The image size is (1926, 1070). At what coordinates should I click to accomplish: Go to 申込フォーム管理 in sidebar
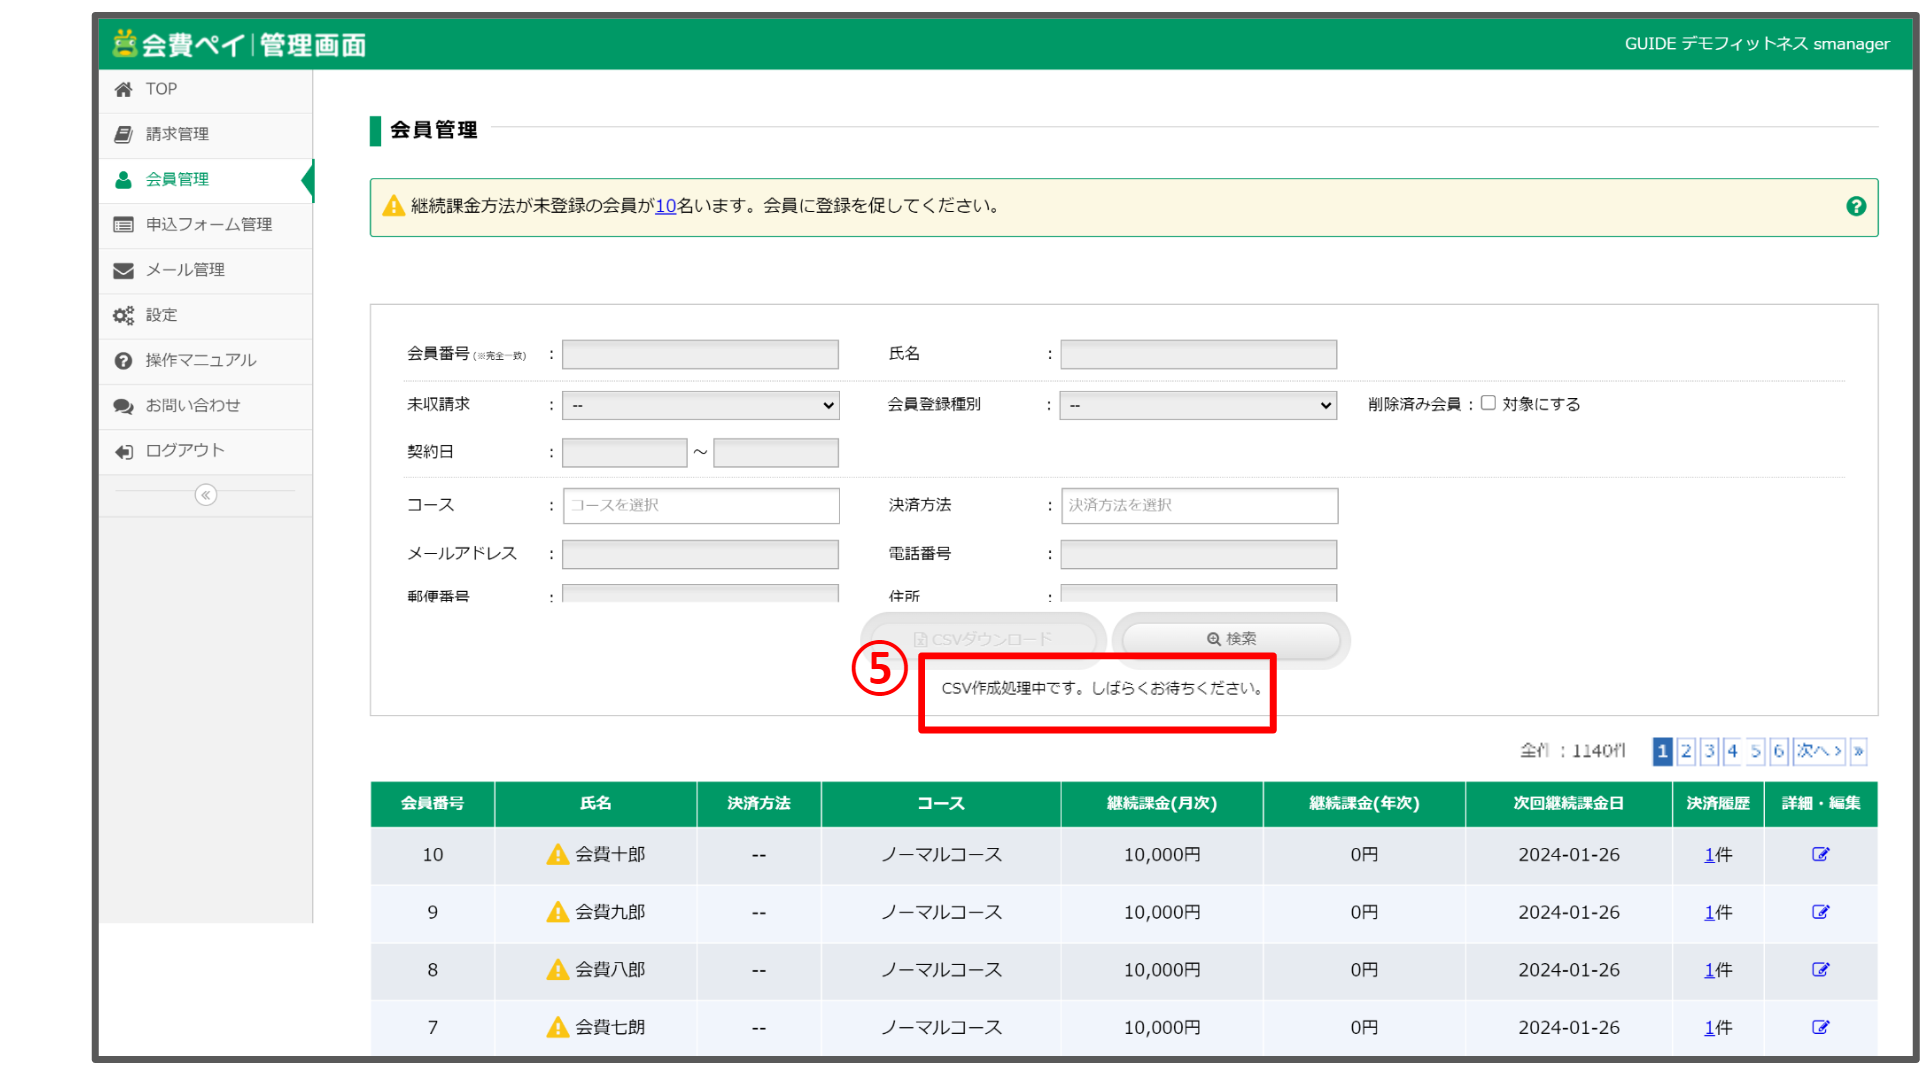pyautogui.click(x=209, y=225)
